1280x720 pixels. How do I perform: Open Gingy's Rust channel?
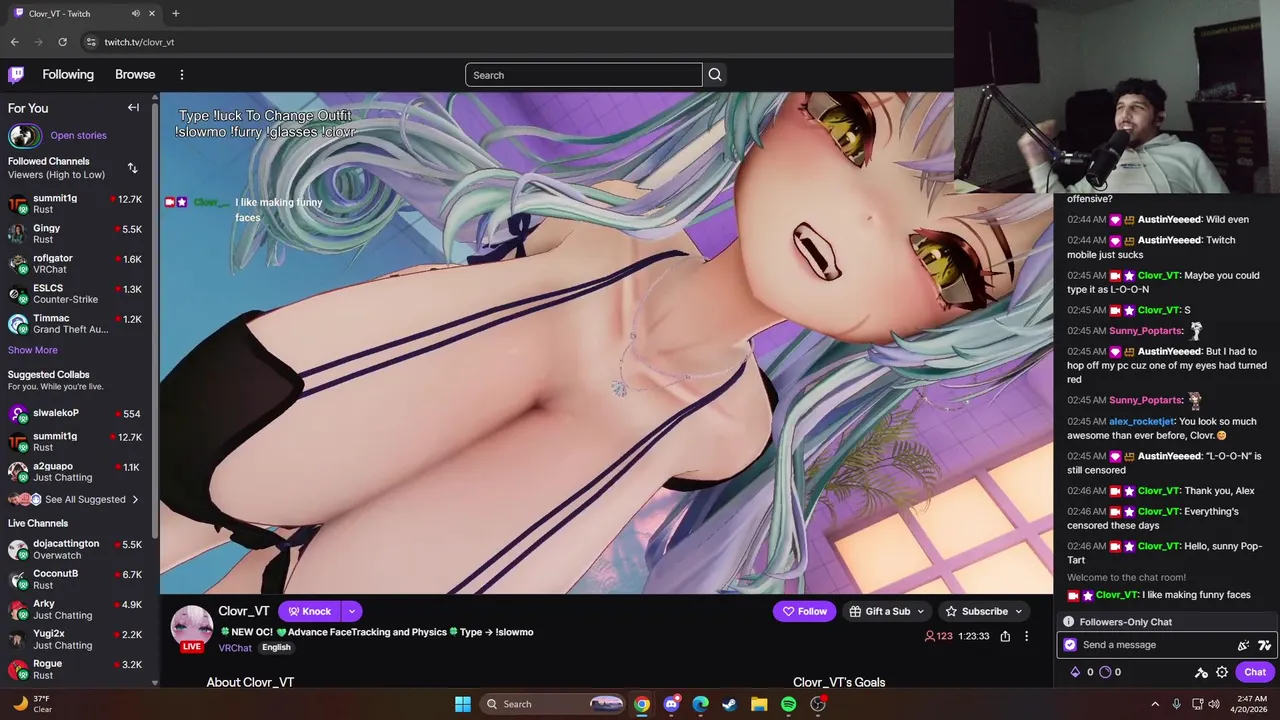75,234
